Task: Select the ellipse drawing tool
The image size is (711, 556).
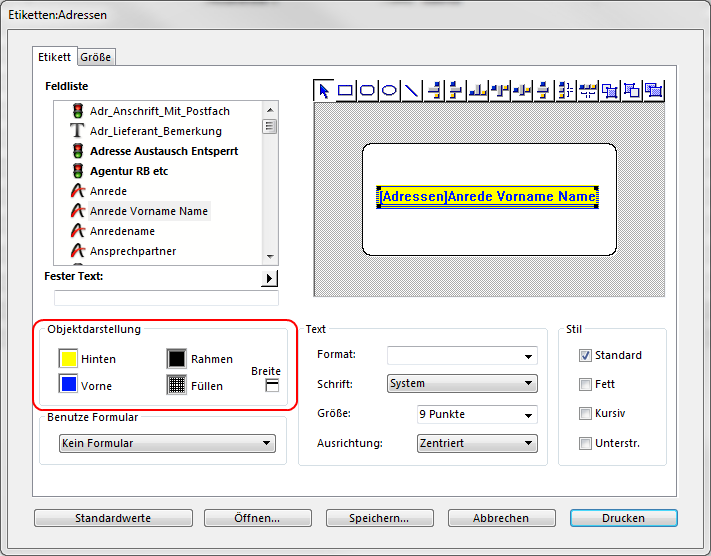Action: pos(390,90)
